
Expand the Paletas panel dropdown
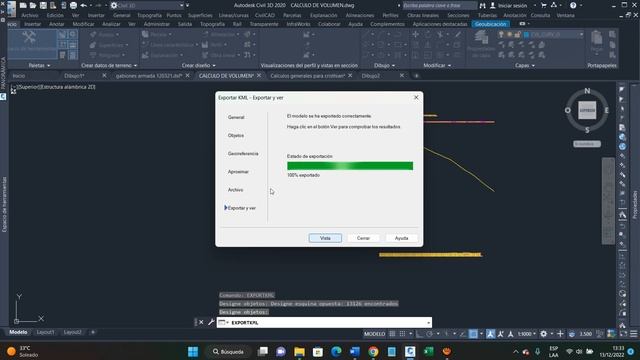[39, 65]
